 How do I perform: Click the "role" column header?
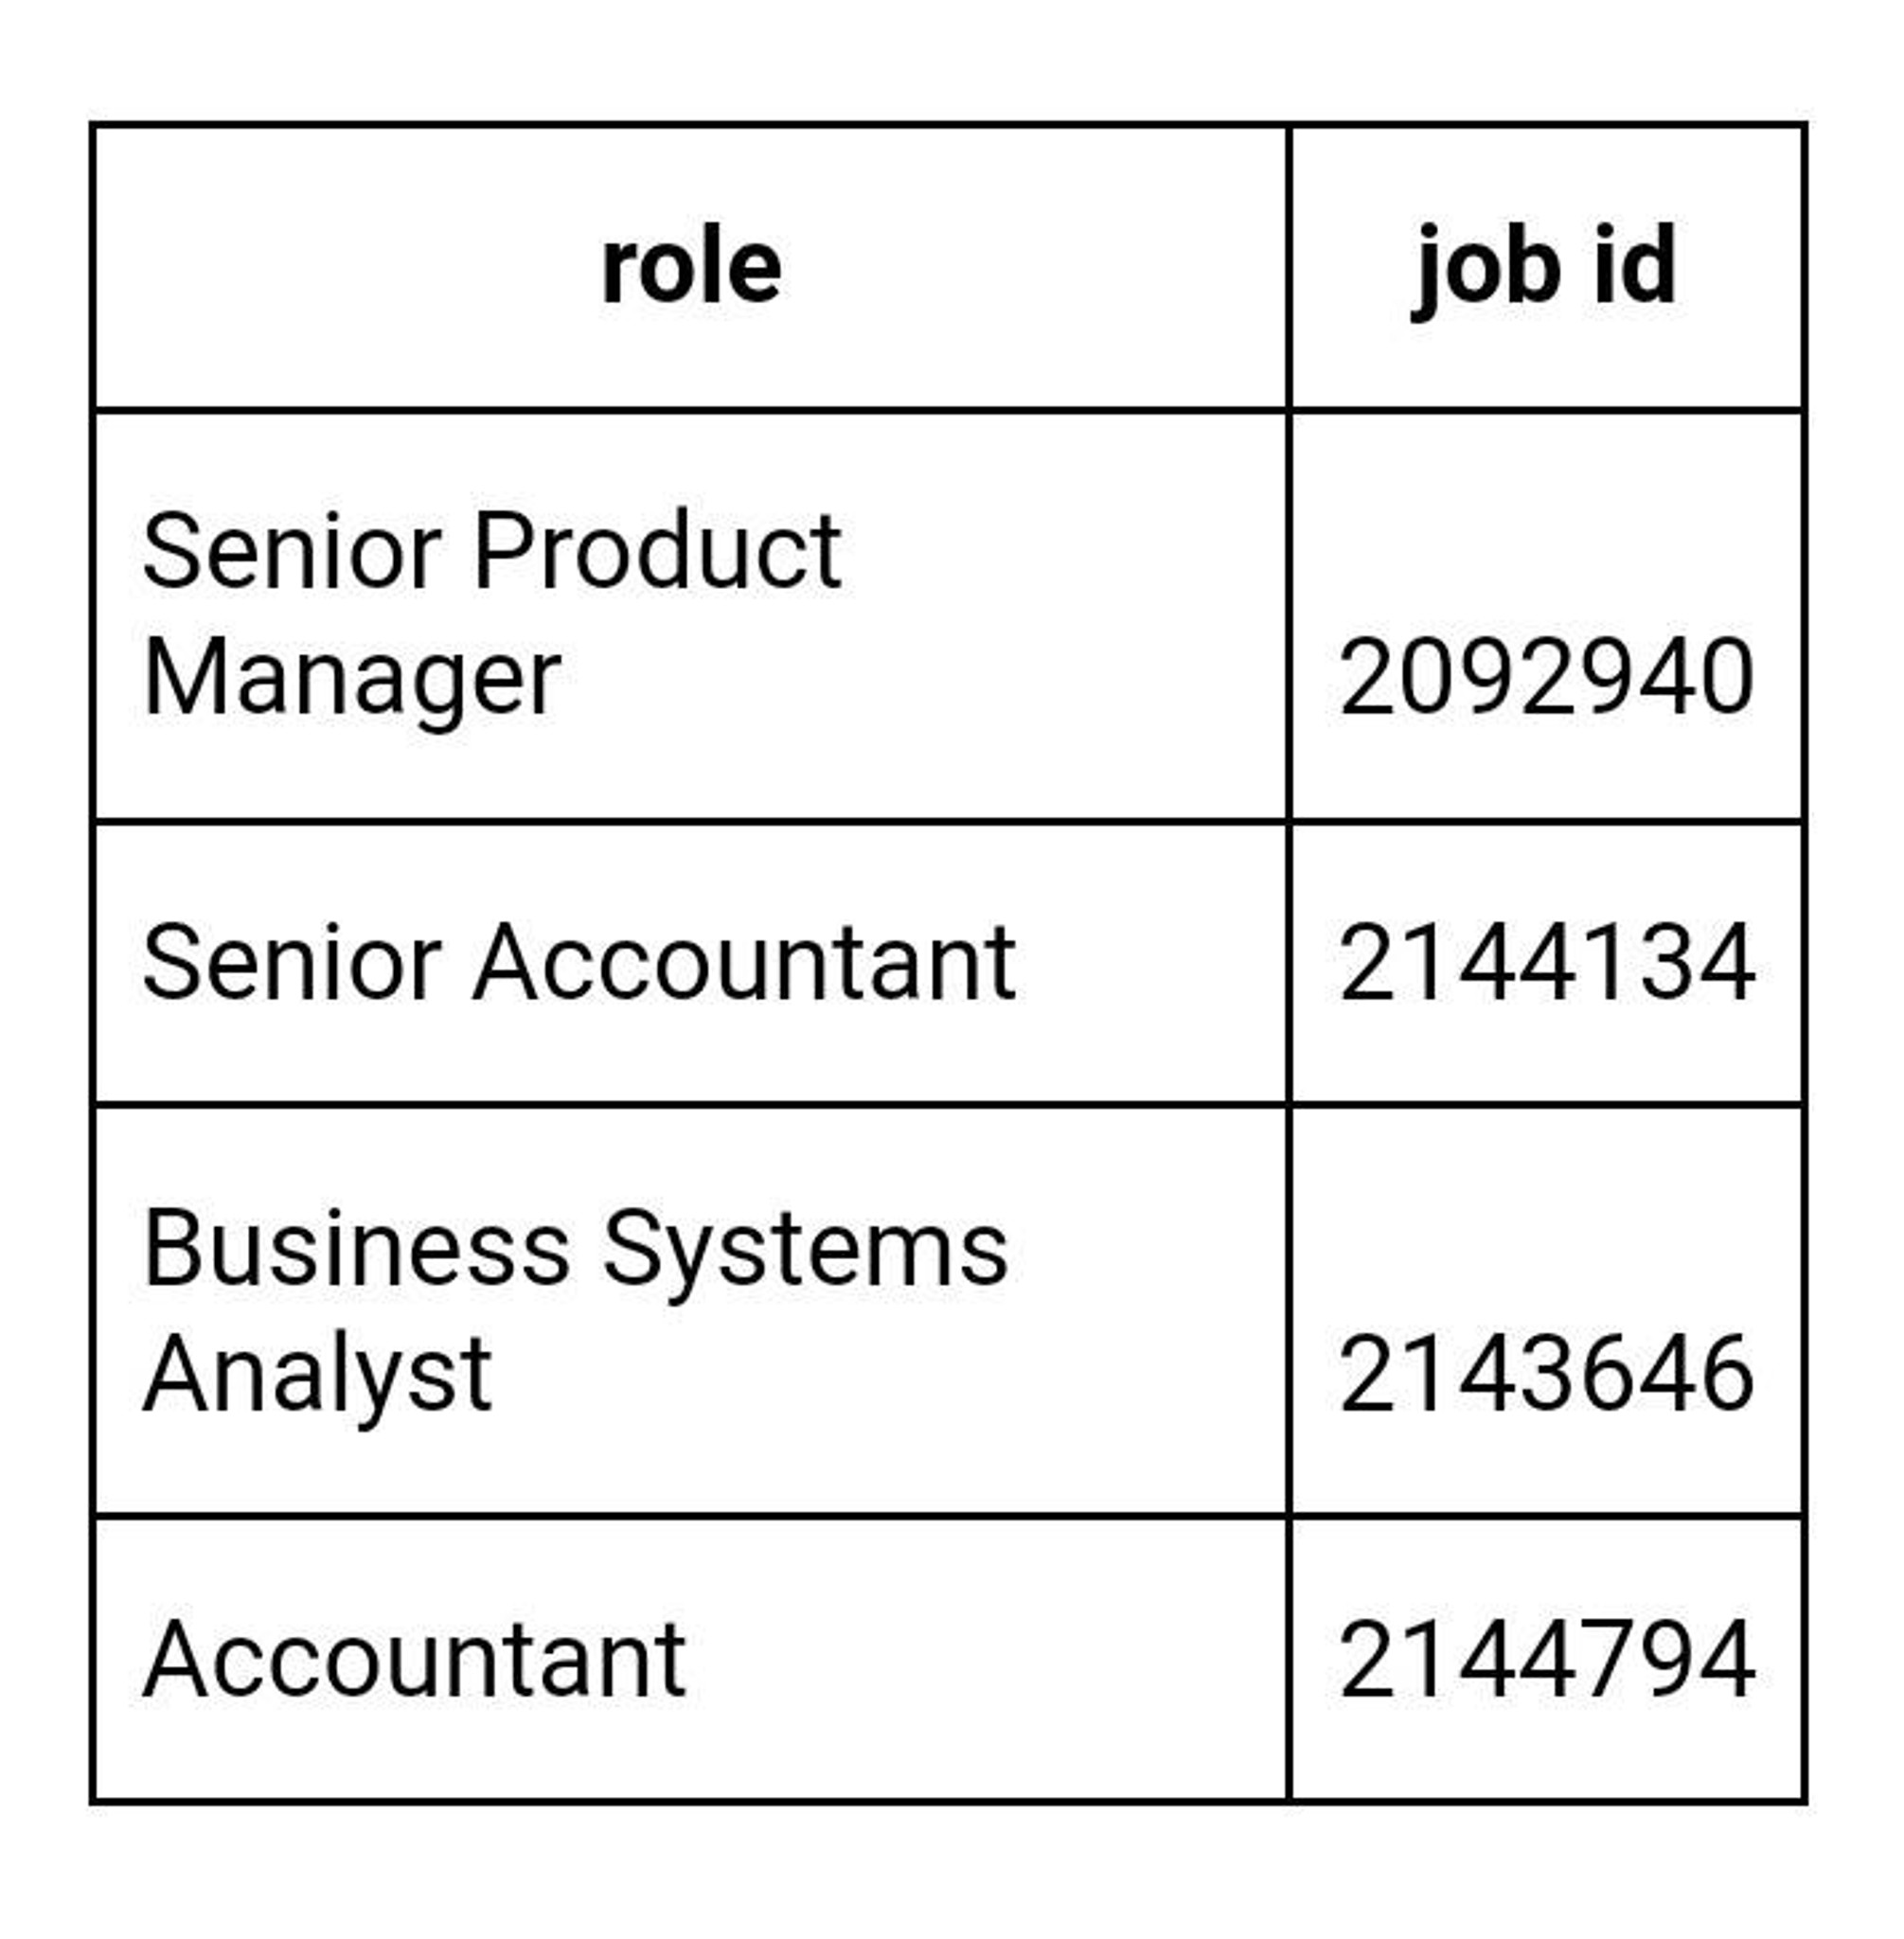click(690, 268)
